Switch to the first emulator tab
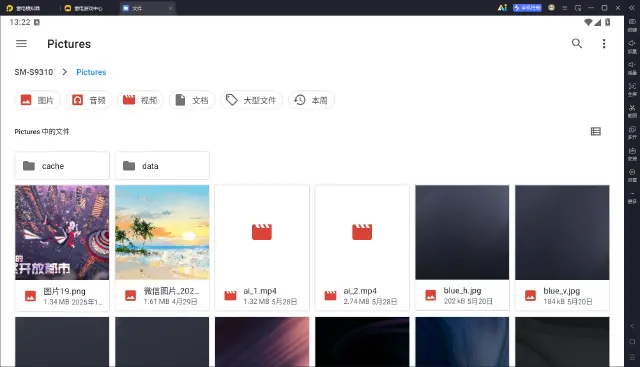The height and width of the screenshot is (367, 640). pos(23,8)
